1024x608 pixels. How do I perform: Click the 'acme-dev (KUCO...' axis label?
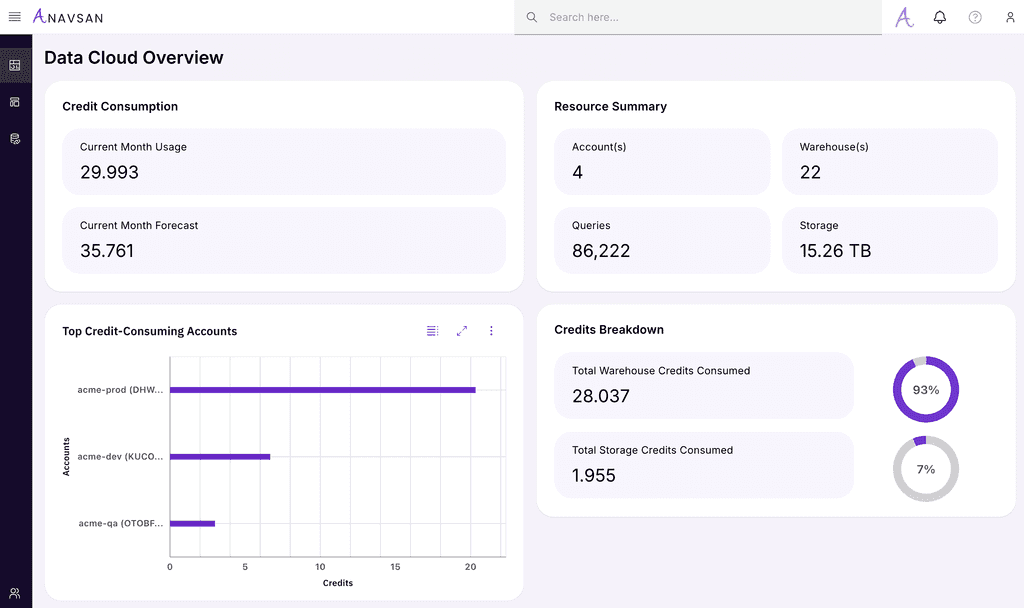point(120,456)
